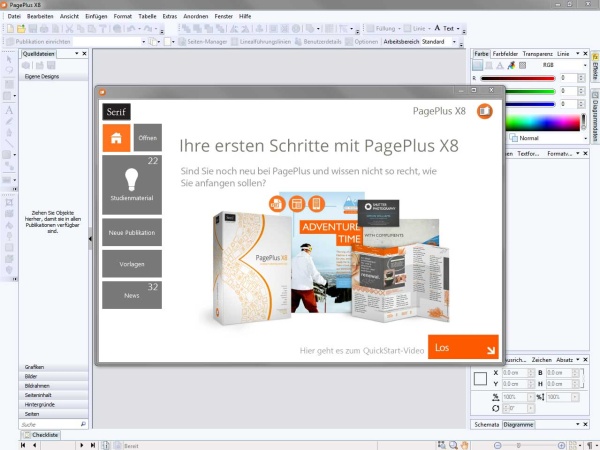Click the orange PagePlus X8 logo icon
Screen dimensions: 600x450
[484, 111]
